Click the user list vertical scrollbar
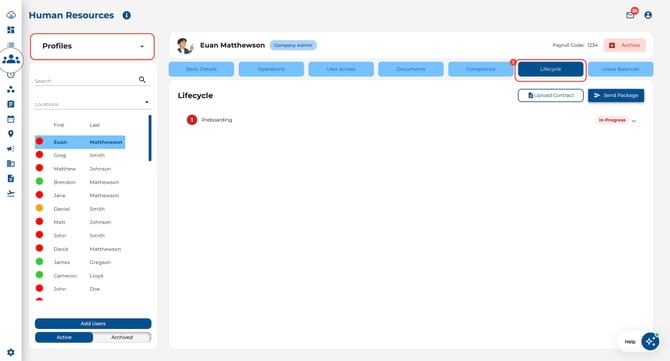The height and width of the screenshot is (361, 670). [150, 138]
